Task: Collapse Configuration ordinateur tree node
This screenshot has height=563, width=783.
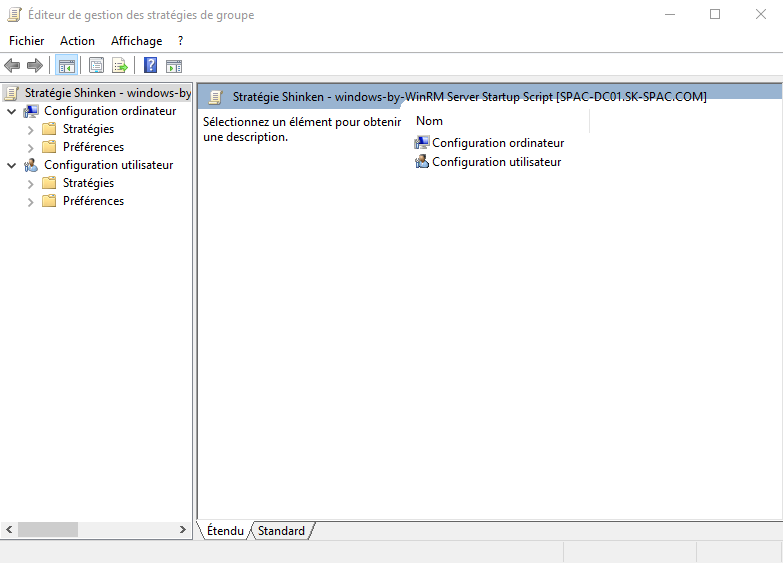Action: click(12, 111)
